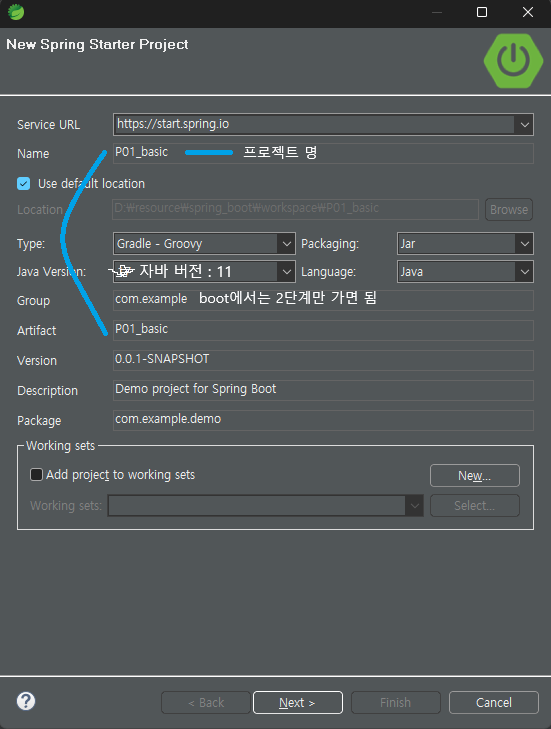Screen dimensions: 551x729
Task: Open the Java Version dropdown
Action: (x=204, y=272)
